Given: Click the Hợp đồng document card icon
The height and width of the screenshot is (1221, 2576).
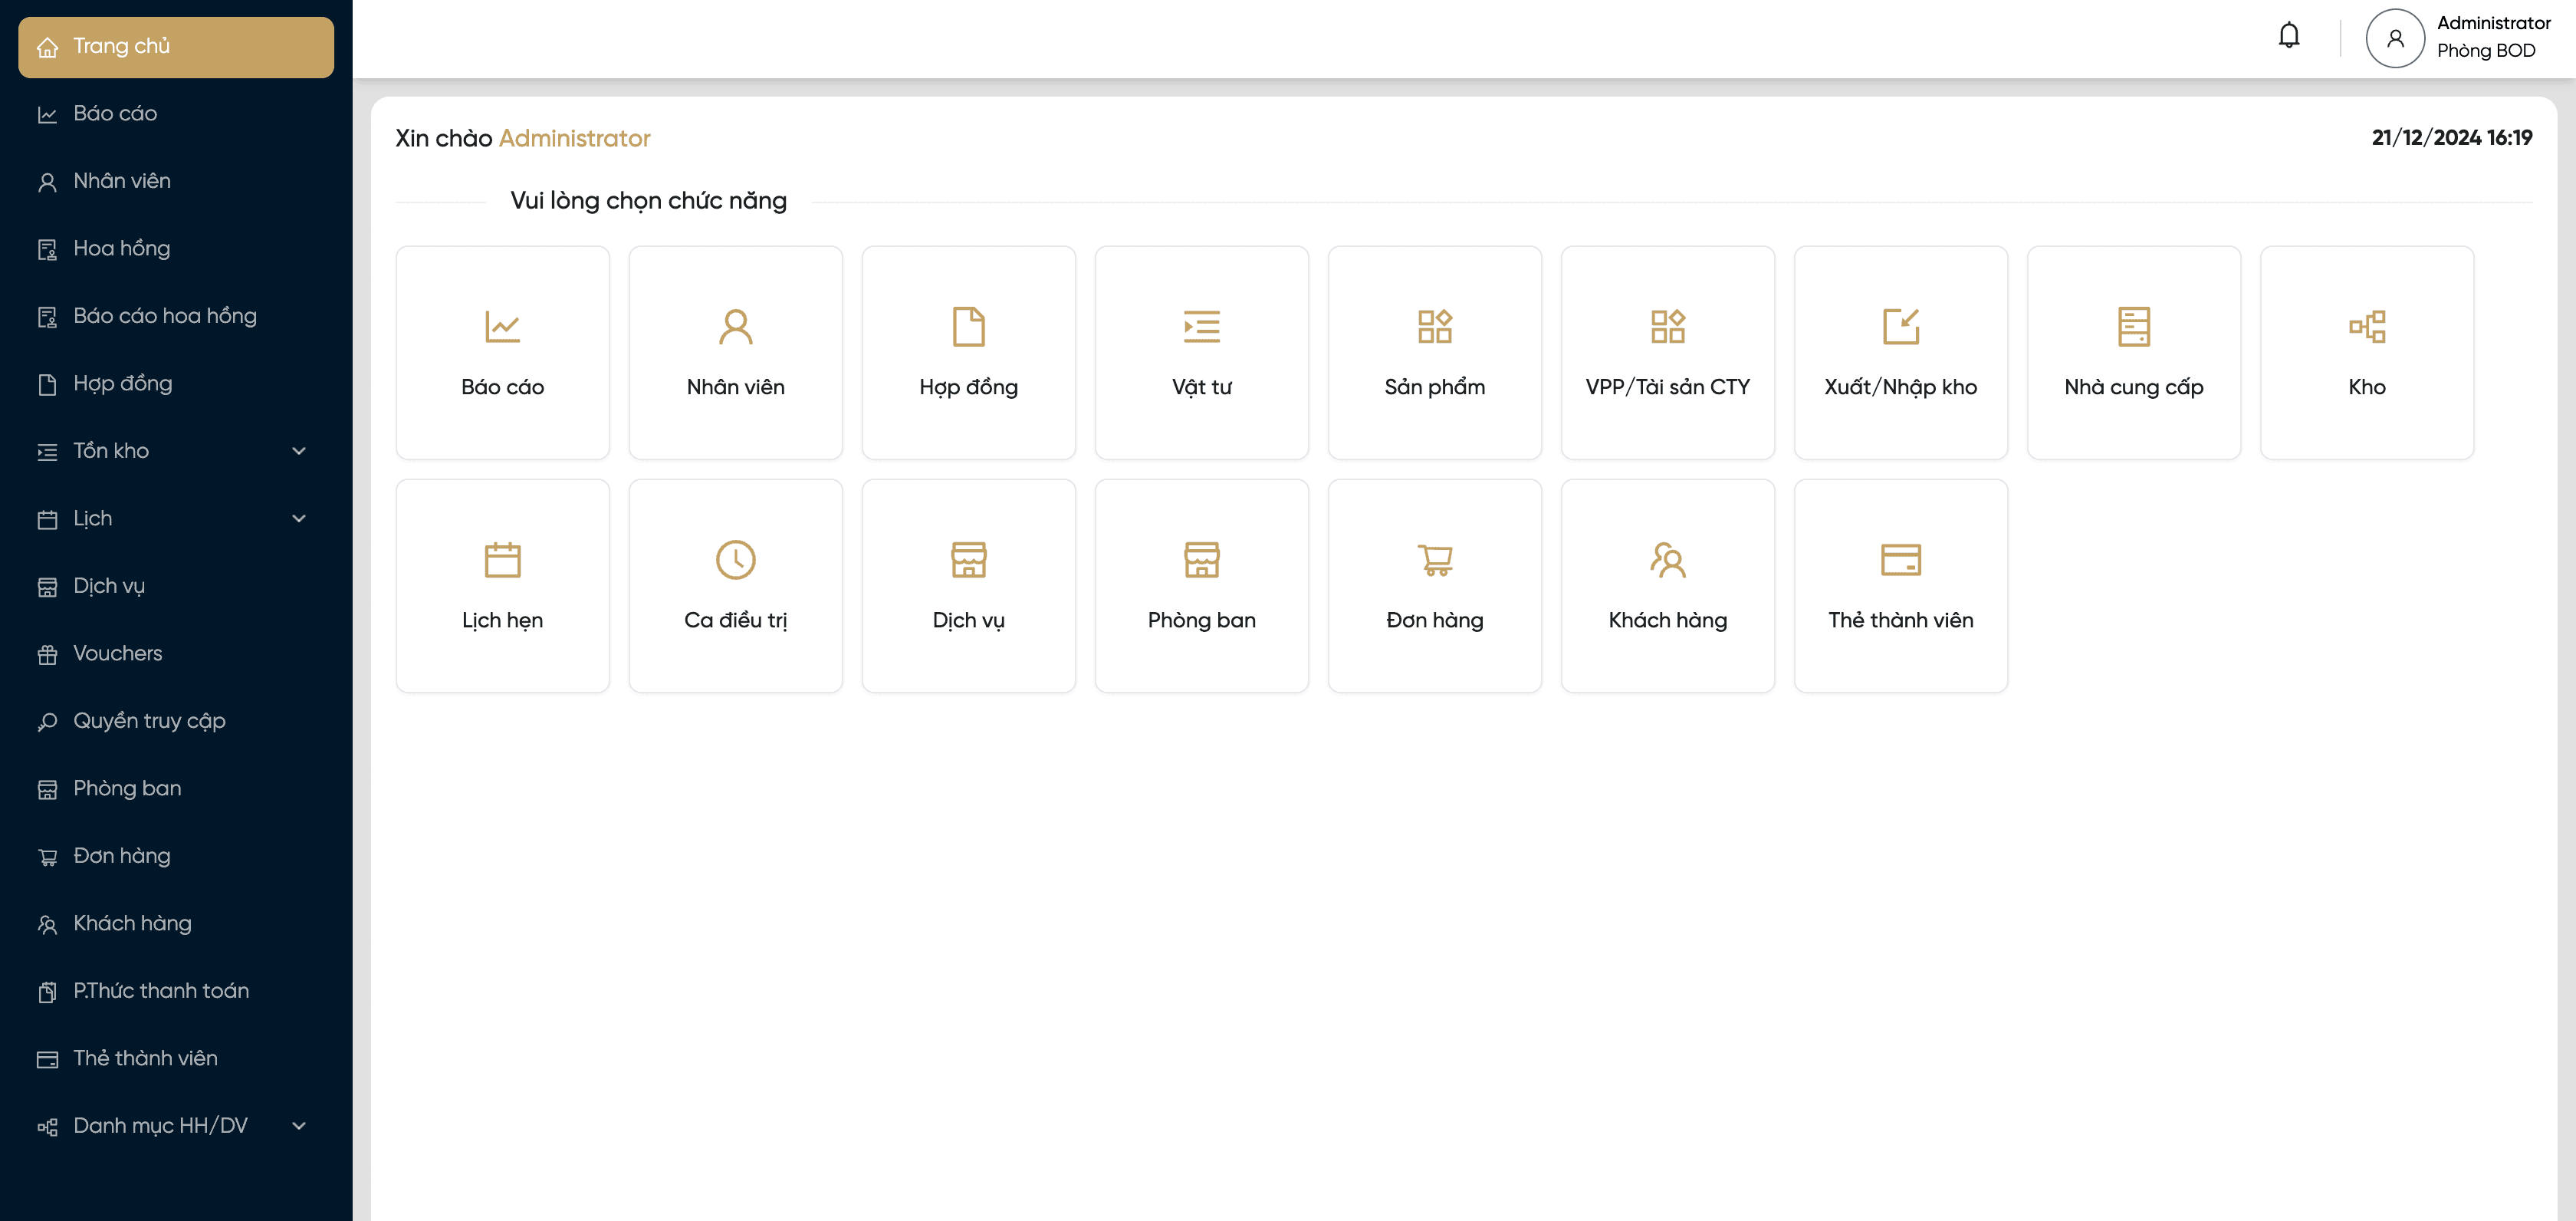Looking at the screenshot, I should coord(968,326).
